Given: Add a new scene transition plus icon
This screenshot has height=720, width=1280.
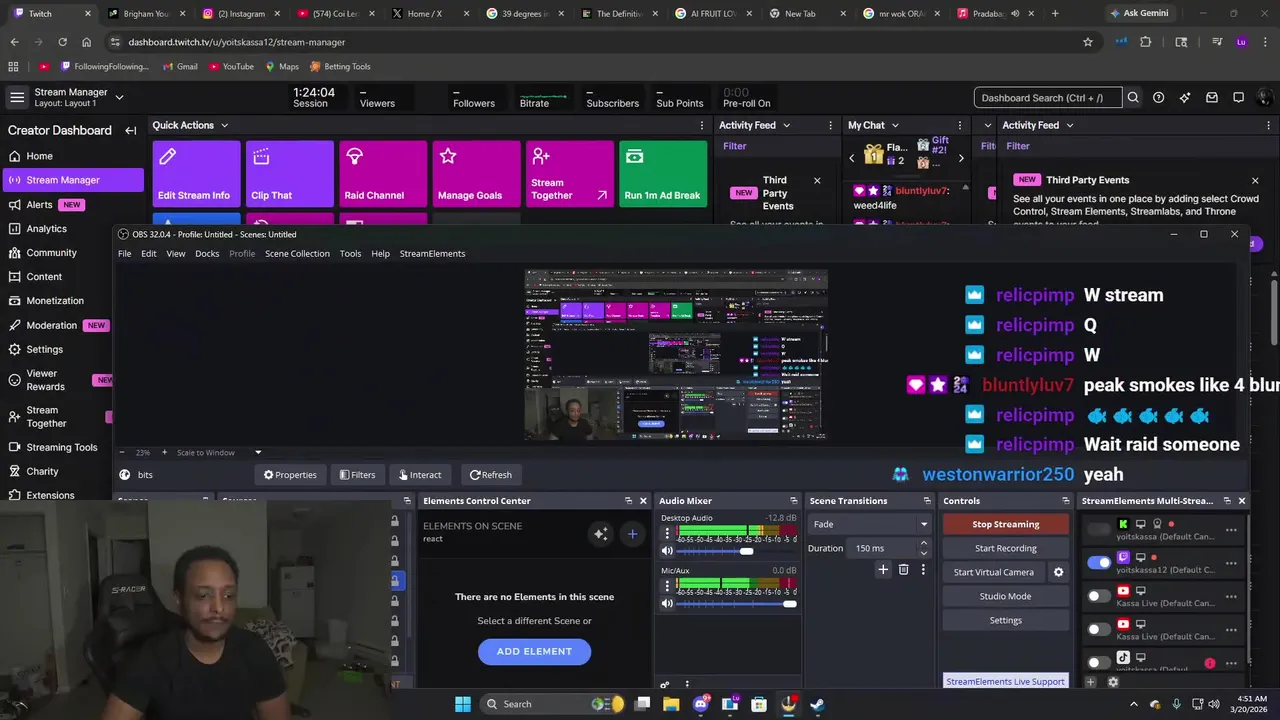Looking at the screenshot, I should point(883,569).
